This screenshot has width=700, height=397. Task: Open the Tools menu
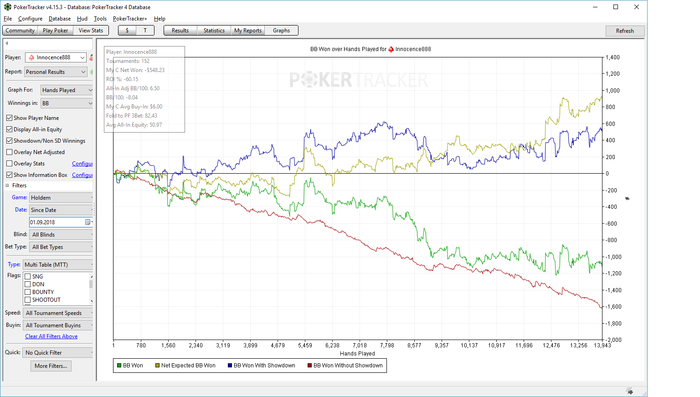(100, 19)
